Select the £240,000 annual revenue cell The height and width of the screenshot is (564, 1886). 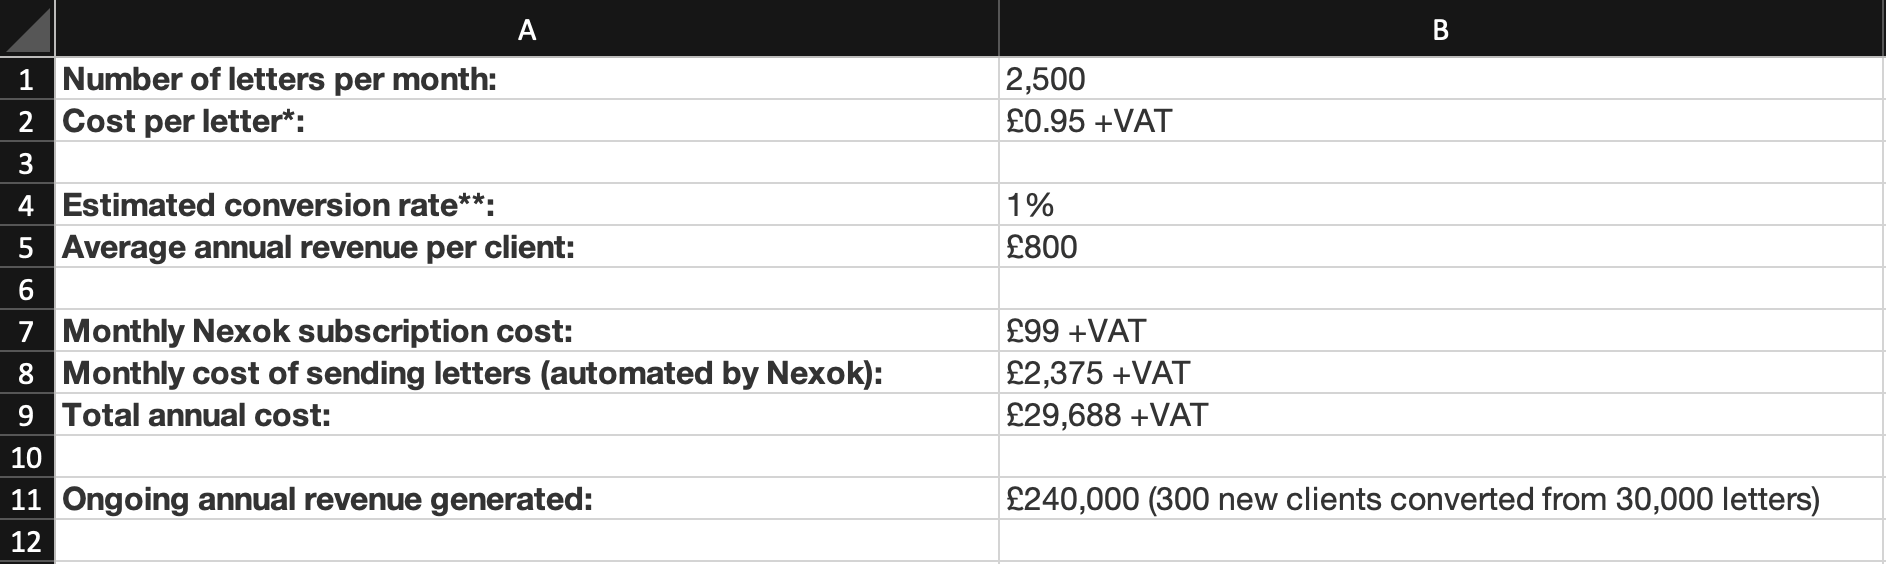tap(1441, 498)
